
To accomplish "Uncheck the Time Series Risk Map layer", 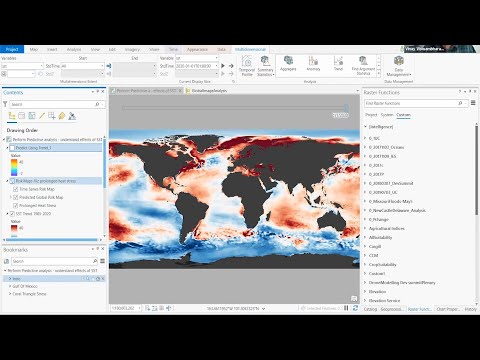I will [15, 189].
